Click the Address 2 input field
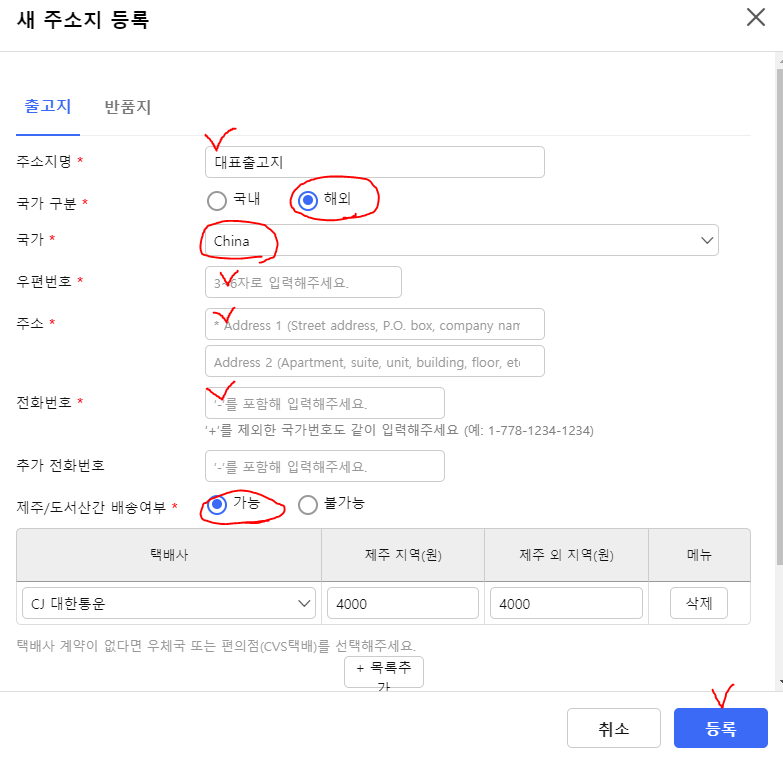Viewport: 783px width, 761px height. [x=375, y=361]
